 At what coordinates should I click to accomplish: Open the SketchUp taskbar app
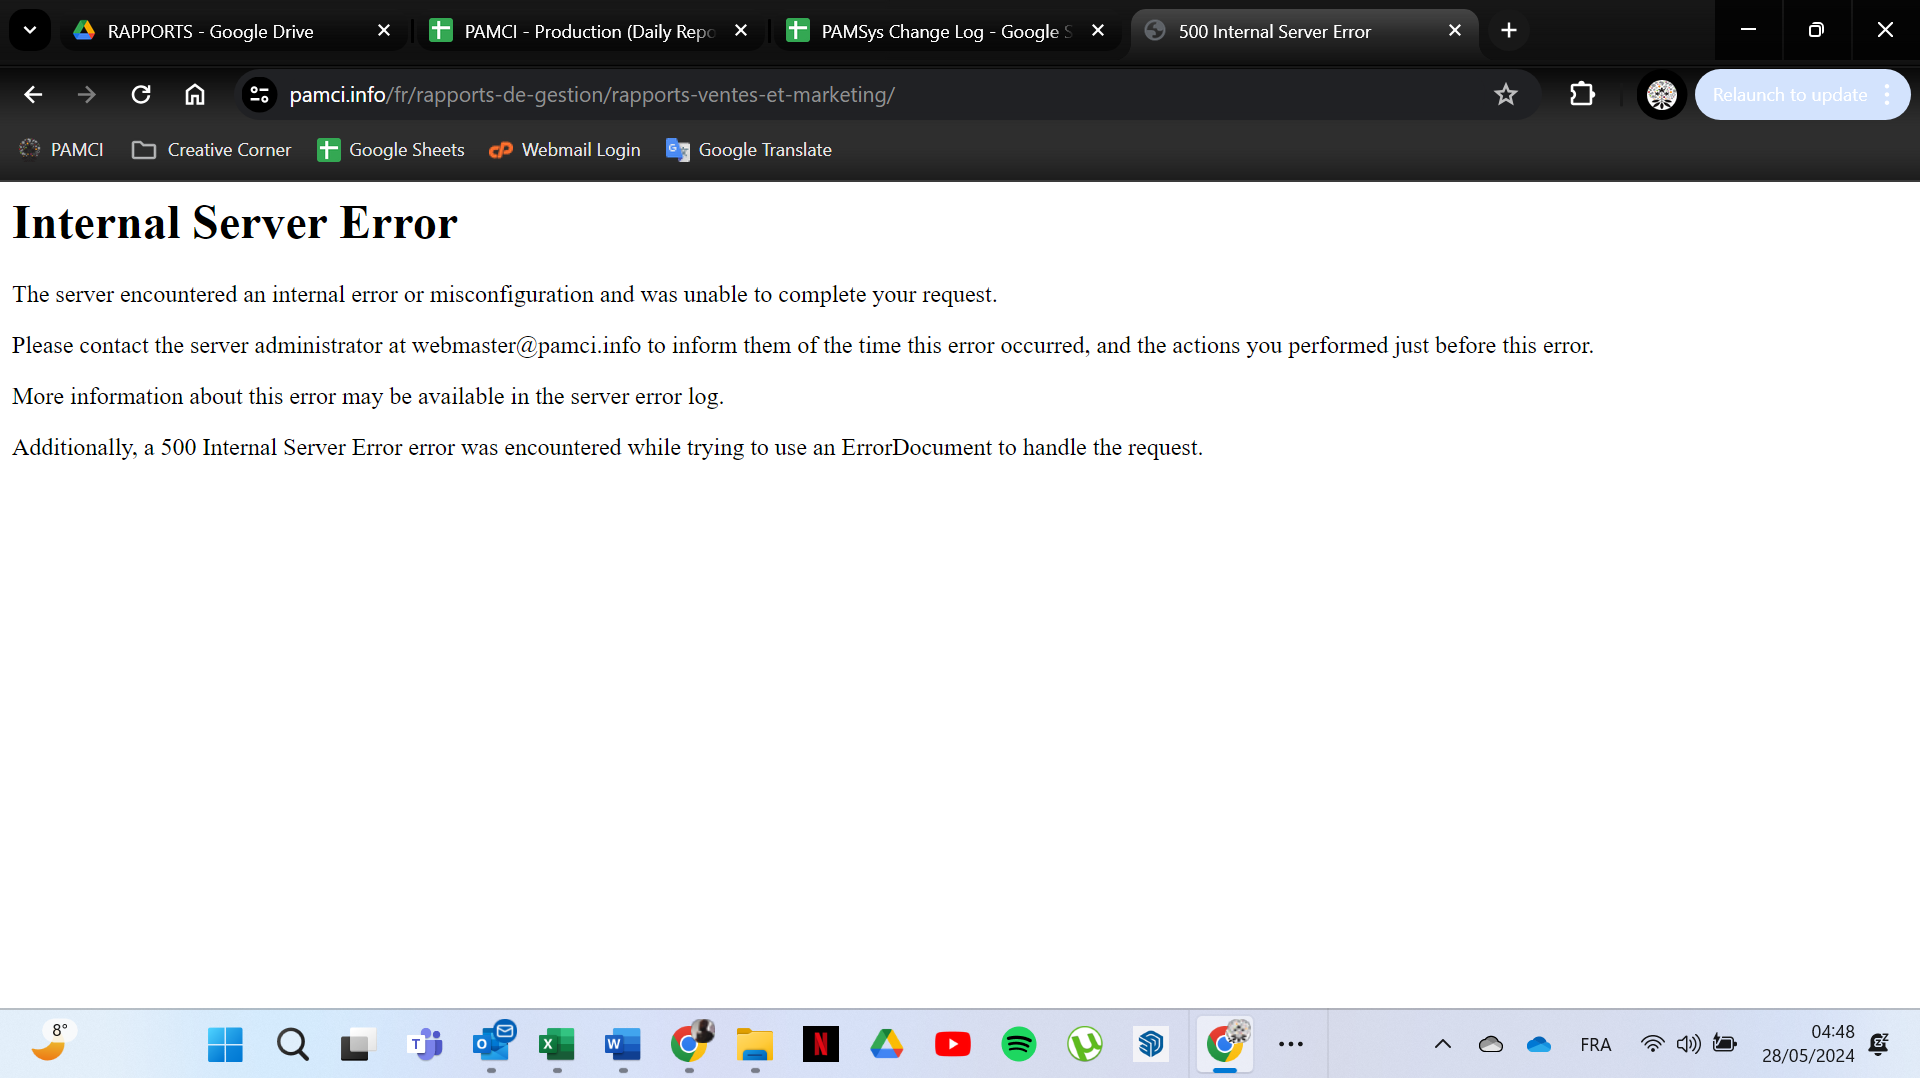click(1151, 1045)
